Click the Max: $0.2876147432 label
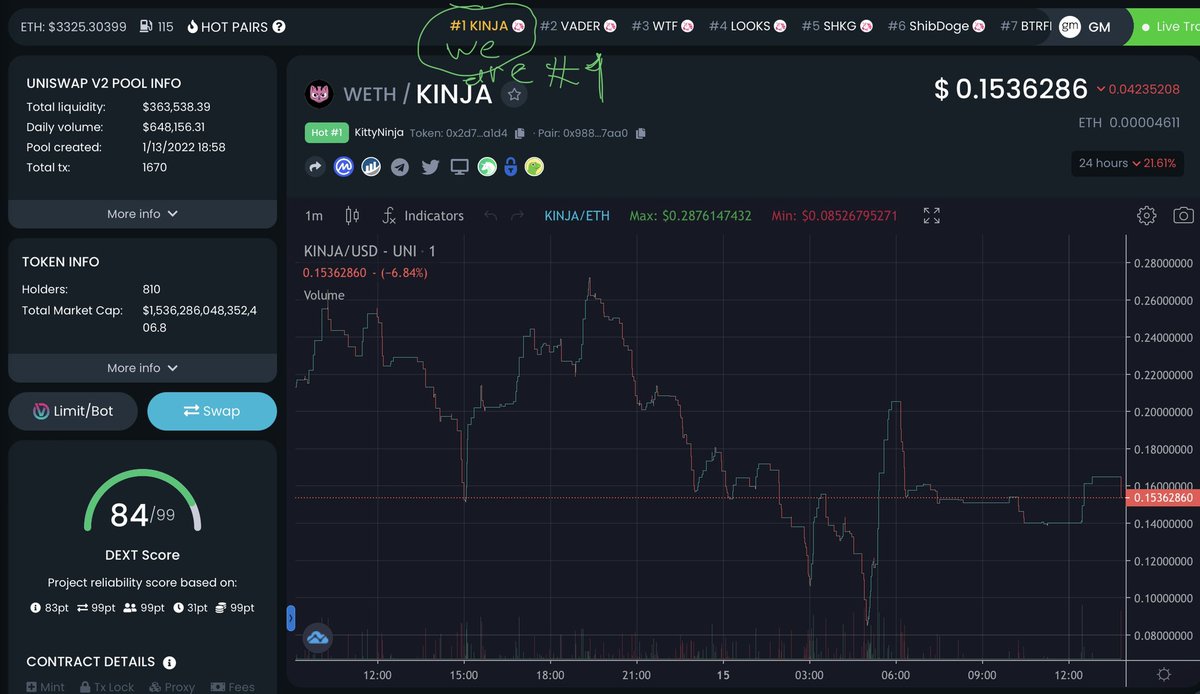1200x694 pixels. (x=690, y=215)
